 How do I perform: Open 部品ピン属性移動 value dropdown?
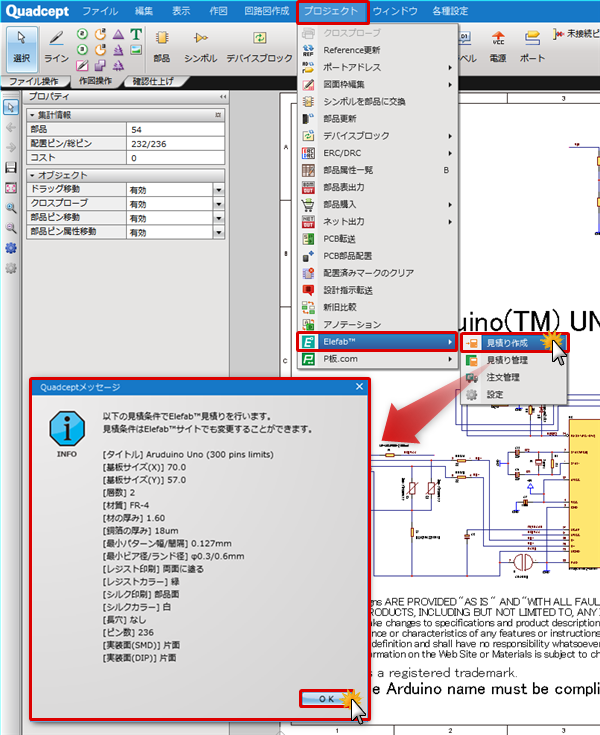218,232
